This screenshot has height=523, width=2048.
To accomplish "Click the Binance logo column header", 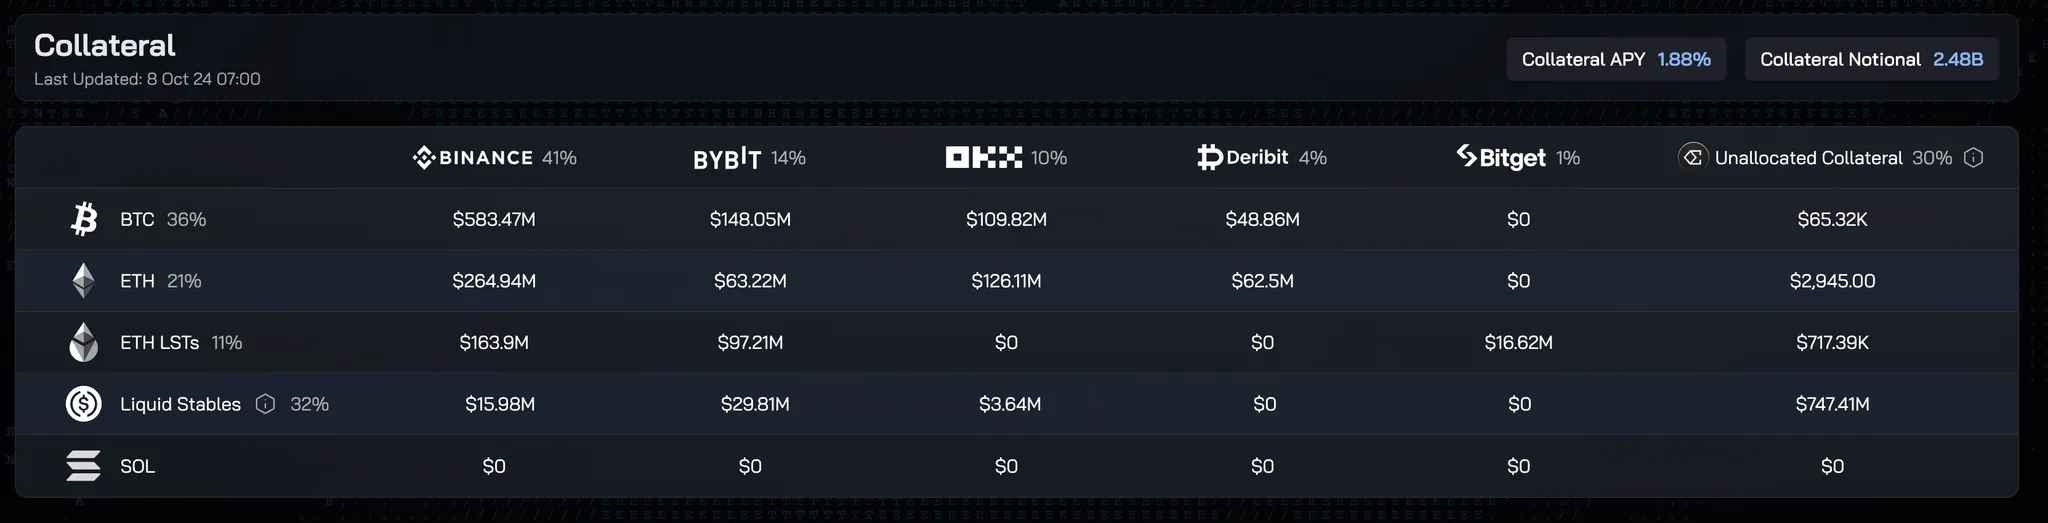I will click(x=472, y=158).
